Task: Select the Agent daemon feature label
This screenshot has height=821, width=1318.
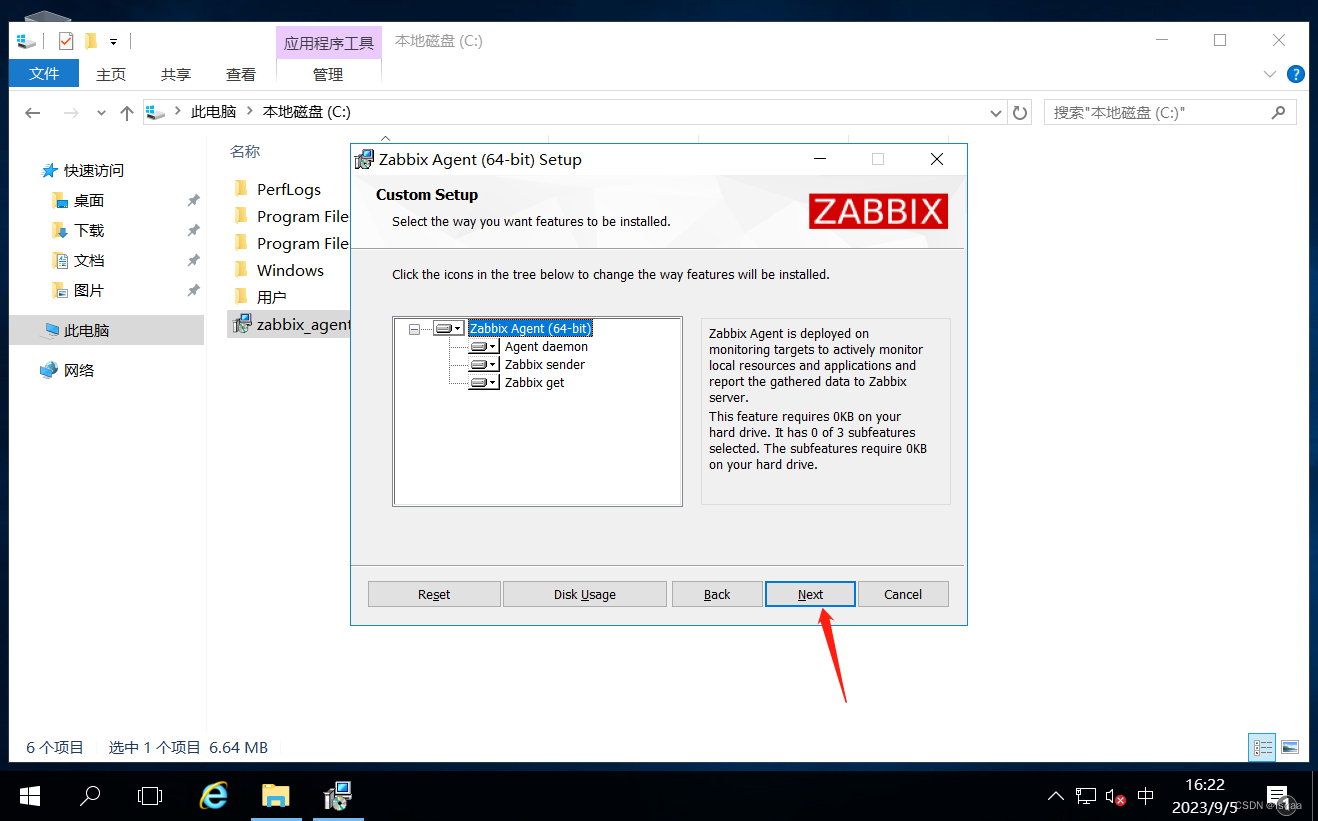Action: (x=546, y=347)
